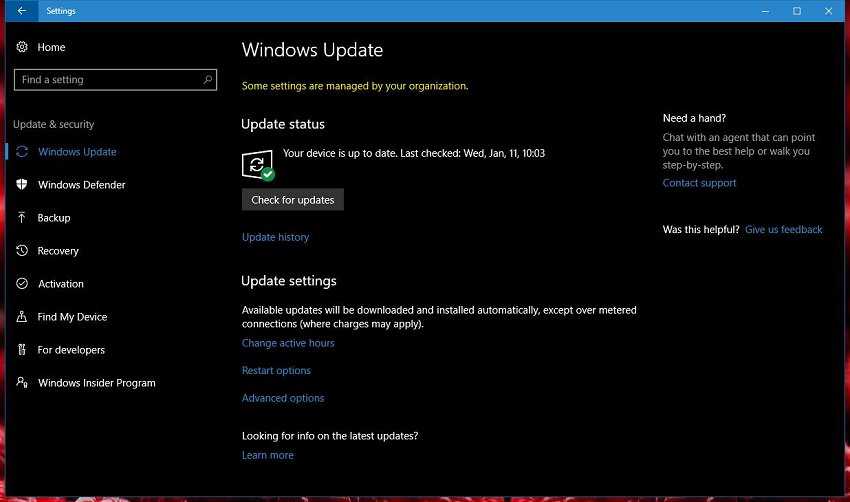Click the Backup upload arrow icon
The width and height of the screenshot is (850, 502).
click(22, 218)
